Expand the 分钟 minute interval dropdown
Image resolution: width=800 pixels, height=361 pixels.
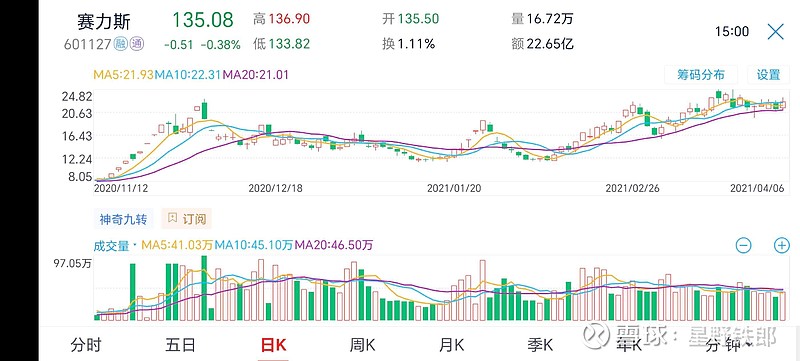click(728, 345)
